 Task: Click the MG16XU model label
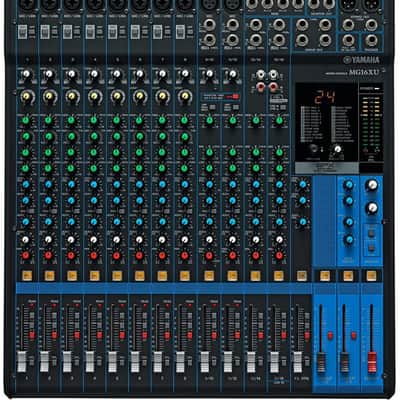coord(364,72)
